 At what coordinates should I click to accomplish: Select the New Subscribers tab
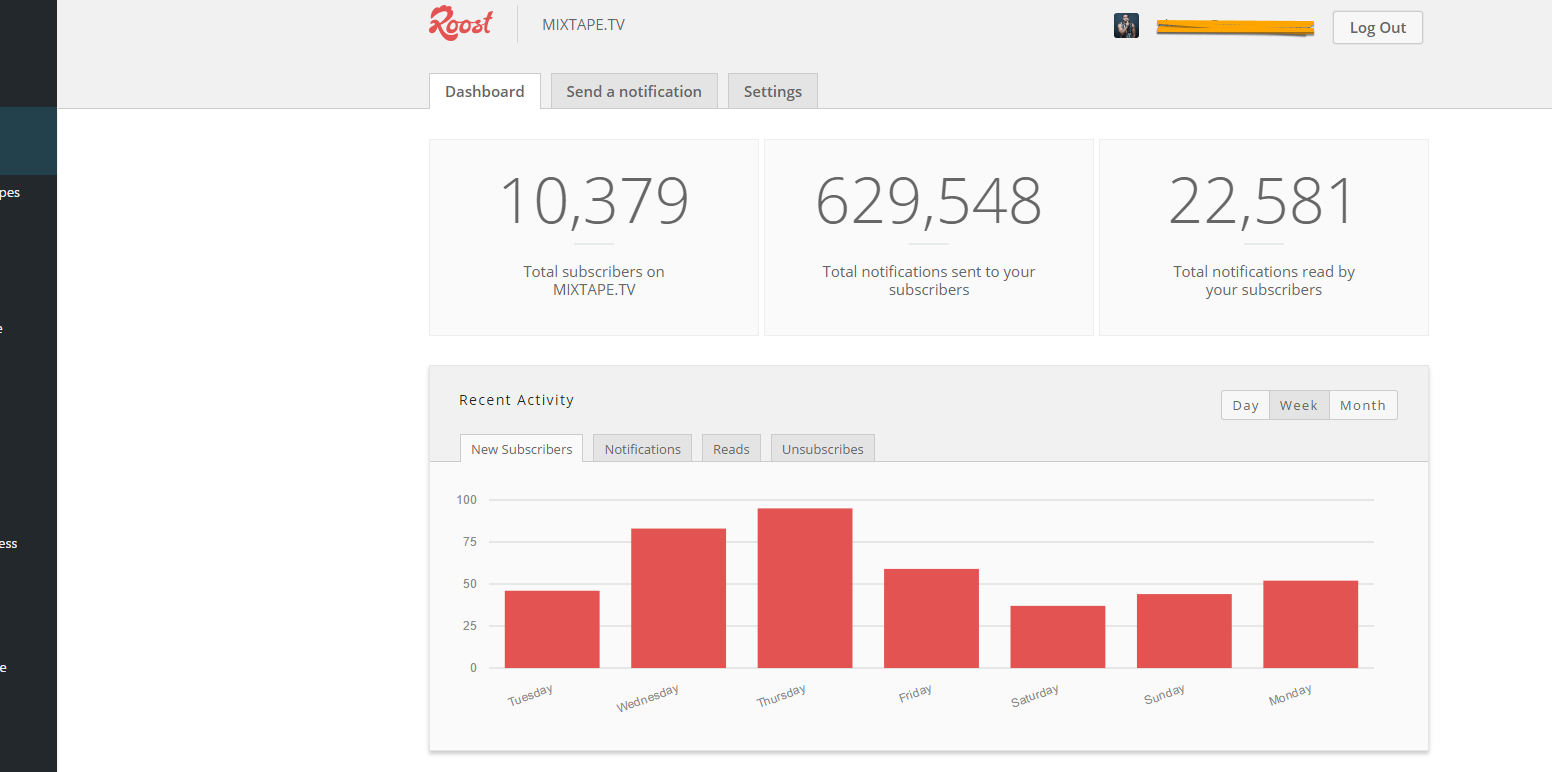pos(521,448)
